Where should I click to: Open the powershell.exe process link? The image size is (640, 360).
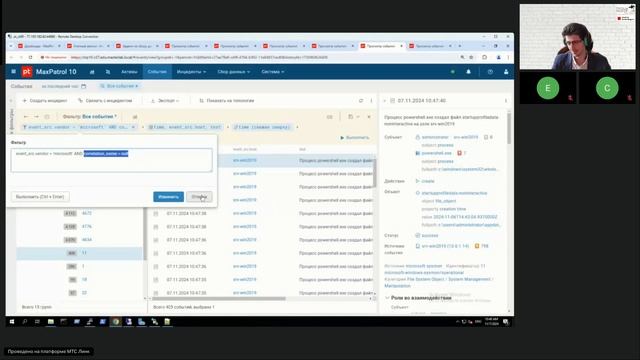436,153
